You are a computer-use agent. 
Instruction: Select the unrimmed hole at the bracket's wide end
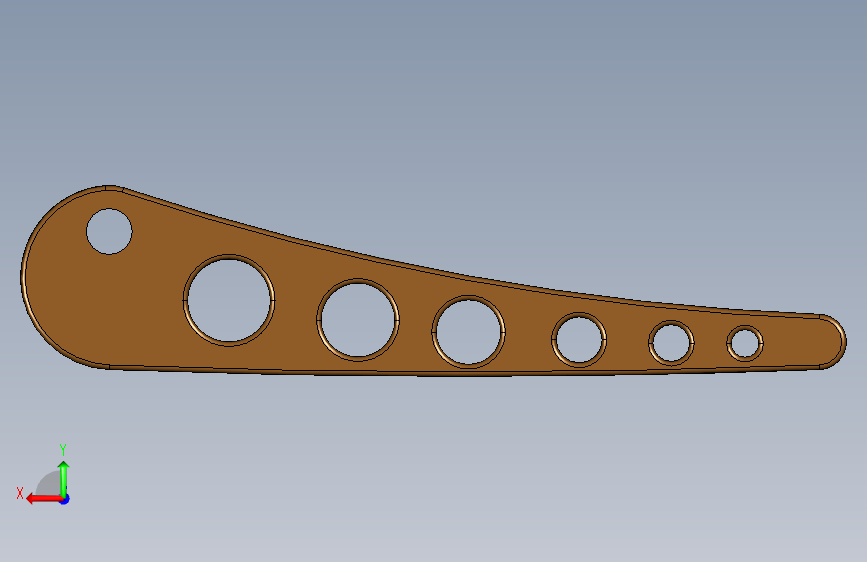click(109, 231)
